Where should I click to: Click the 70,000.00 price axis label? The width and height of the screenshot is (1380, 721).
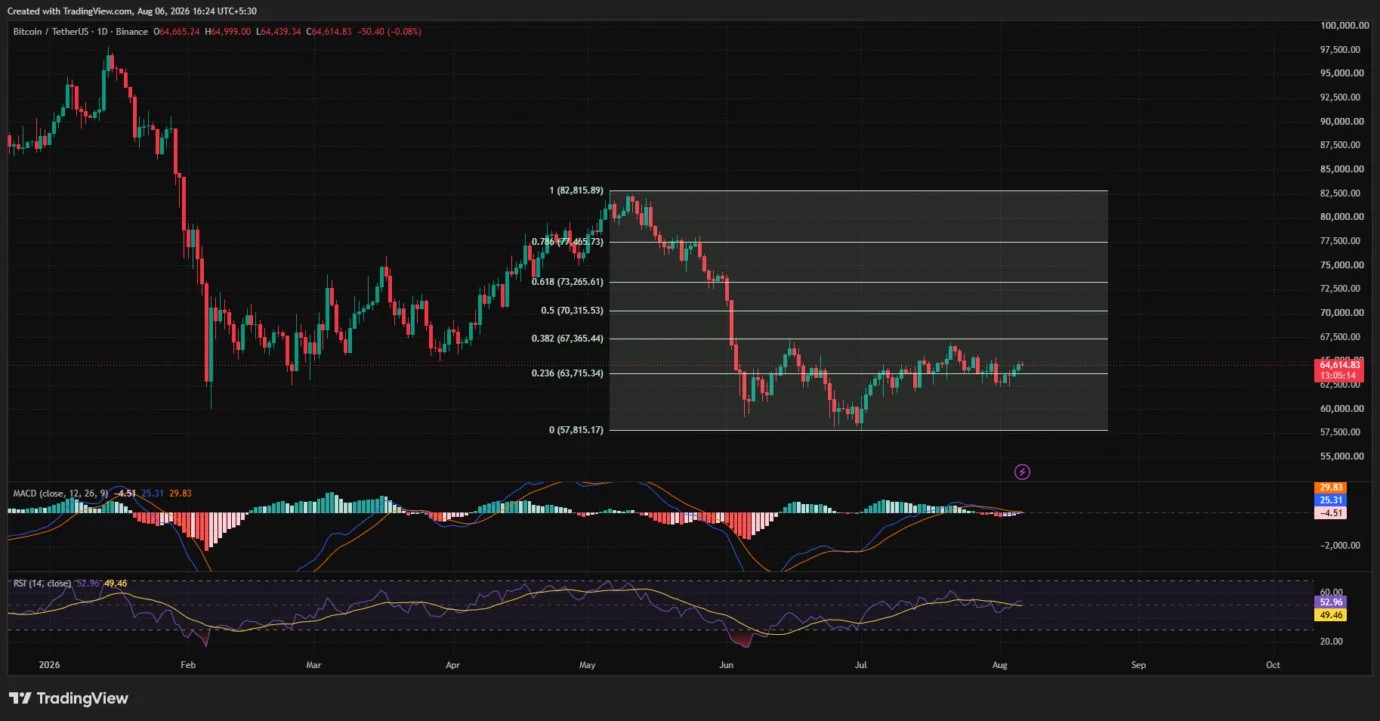click(1343, 313)
